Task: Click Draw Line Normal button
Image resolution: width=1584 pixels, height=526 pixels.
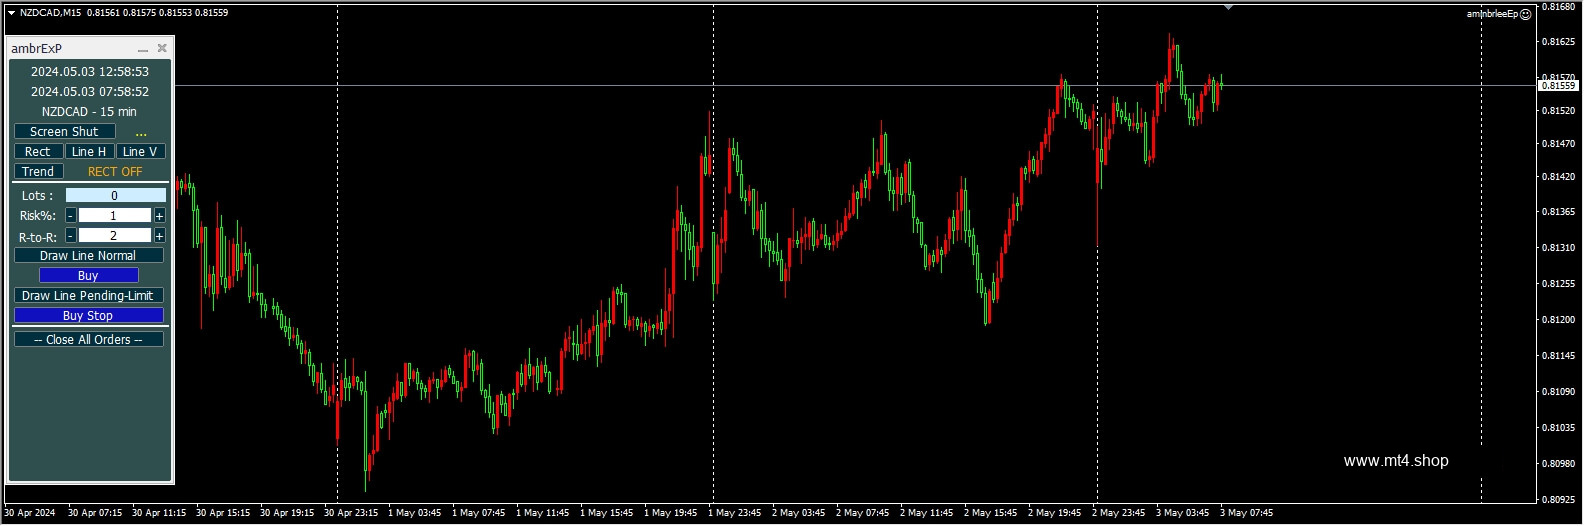Action: tap(89, 256)
